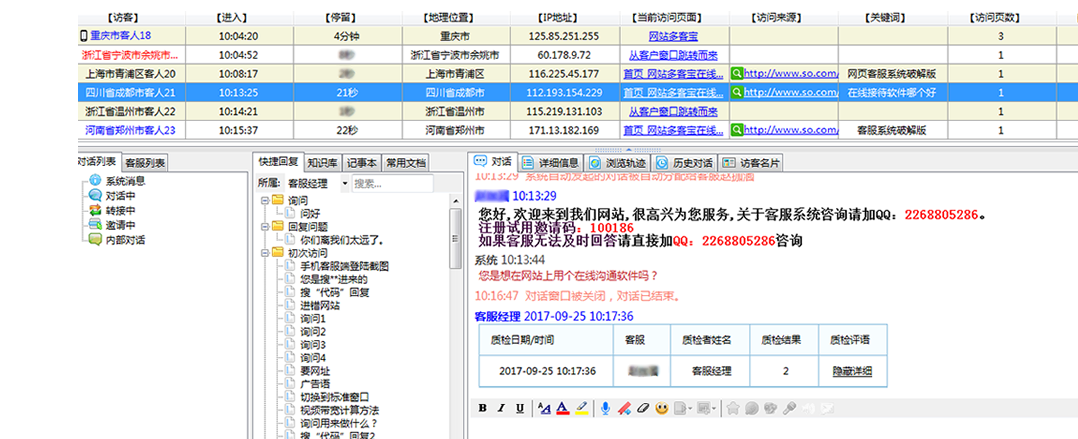Select the eraser clear-format icon

tap(643, 408)
